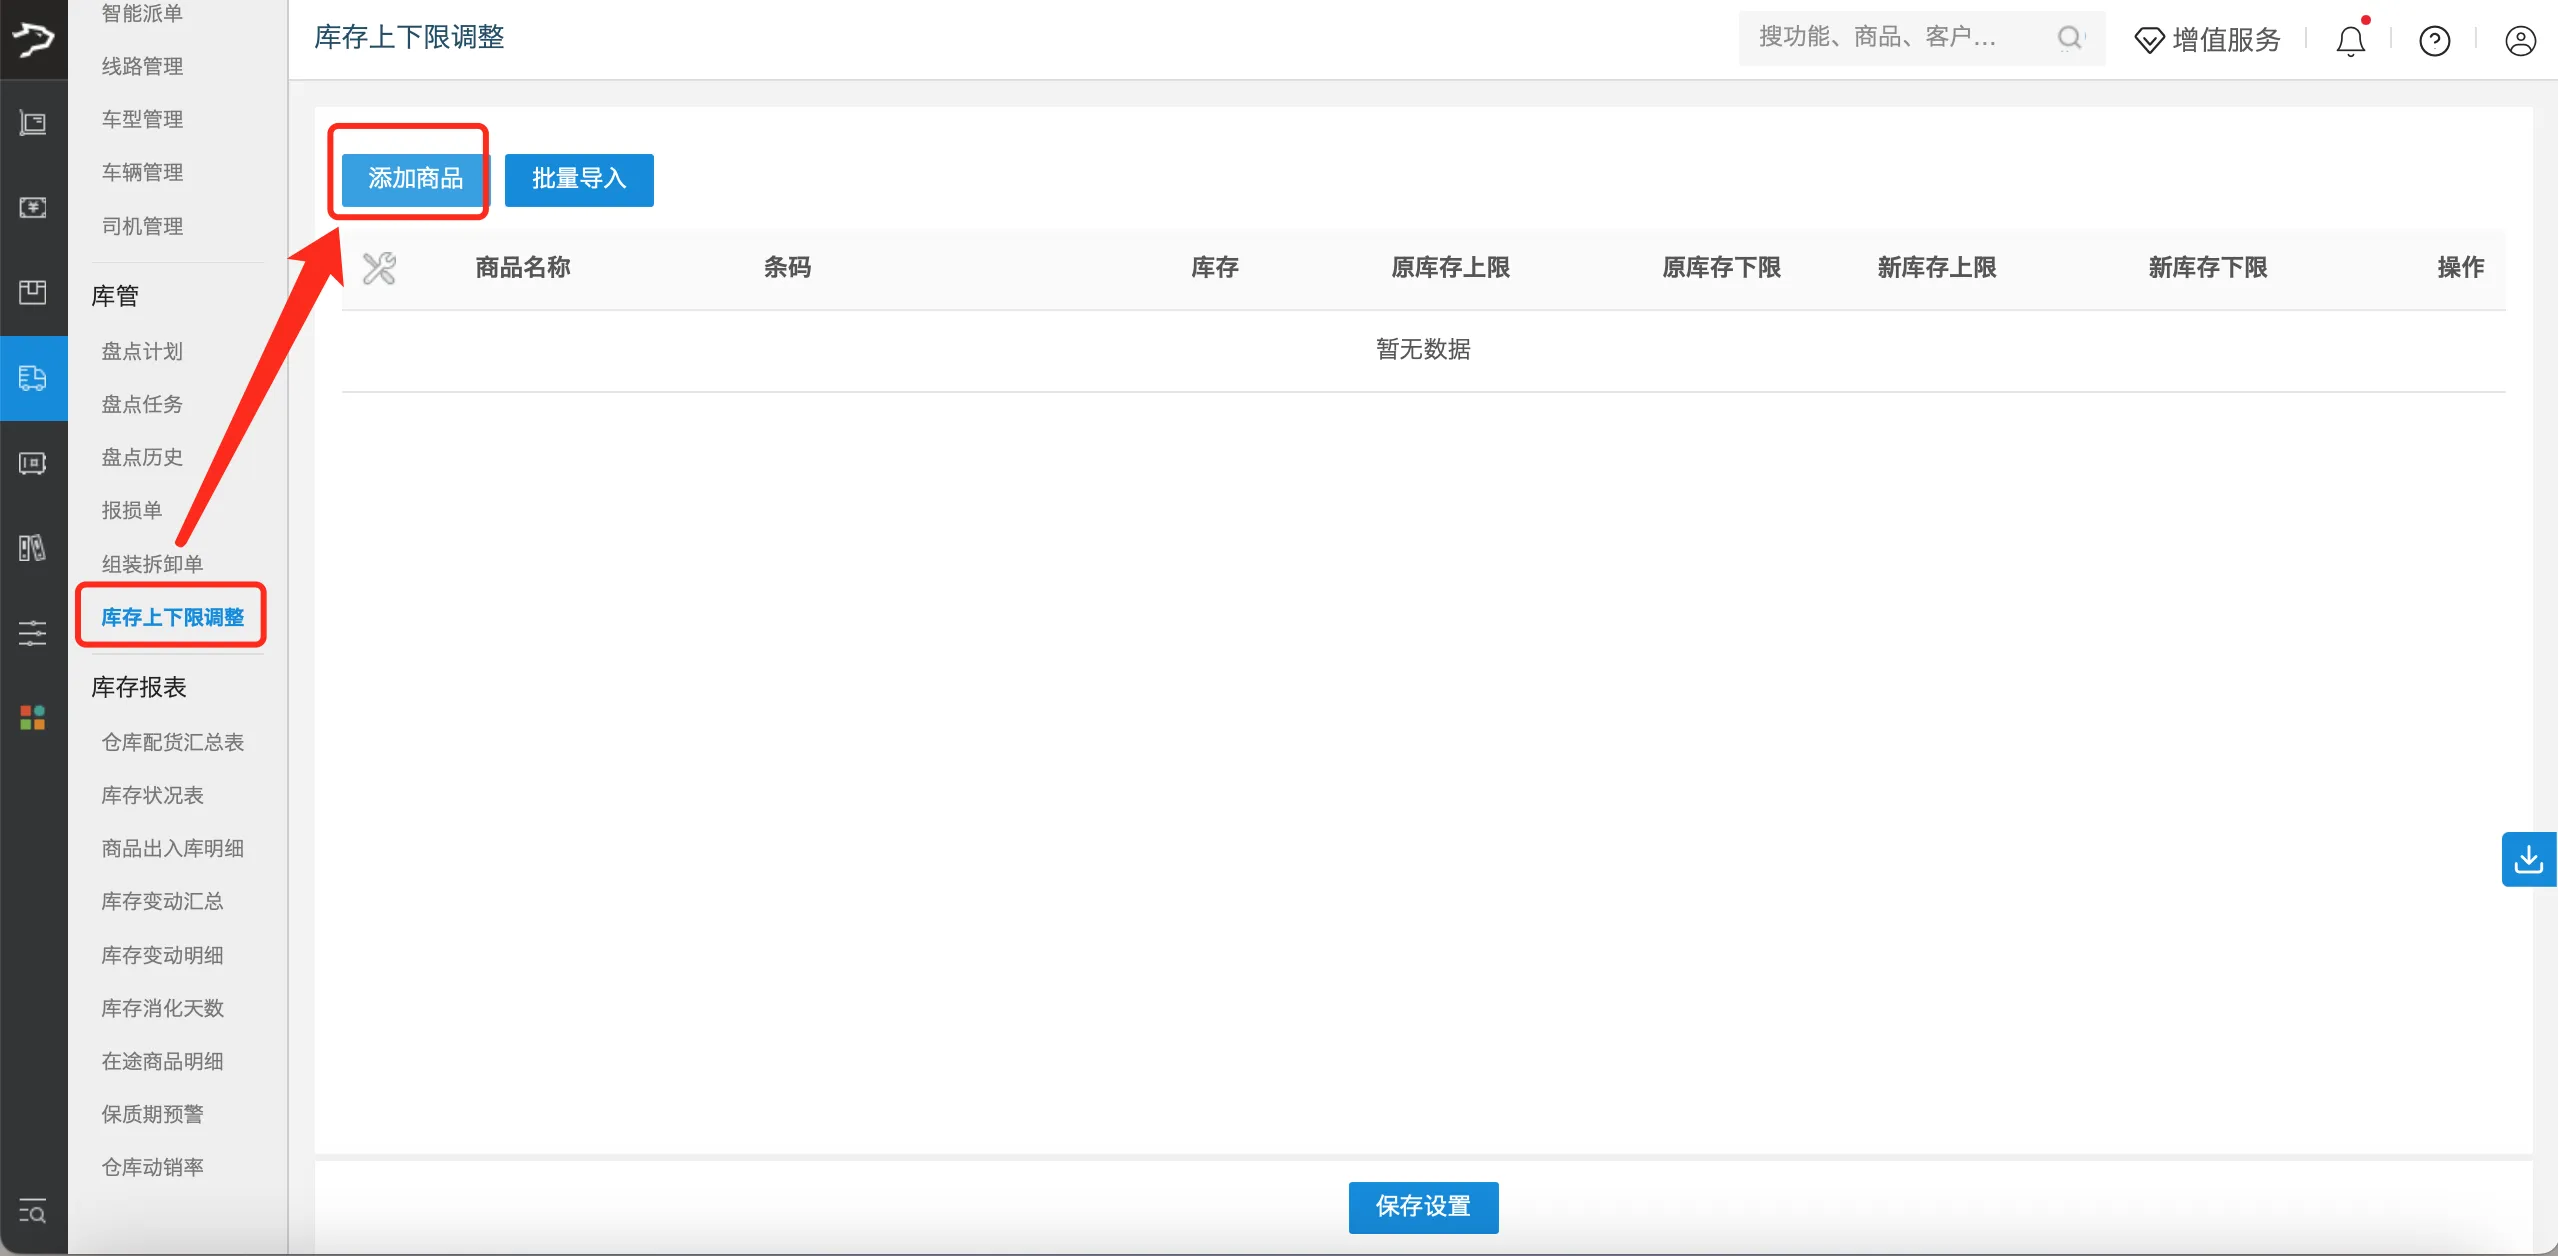The width and height of the screenshot is (2558, 1256).
Task: Open the help question mark icon
Action: pyautogui.click(x=2434, y=41)
